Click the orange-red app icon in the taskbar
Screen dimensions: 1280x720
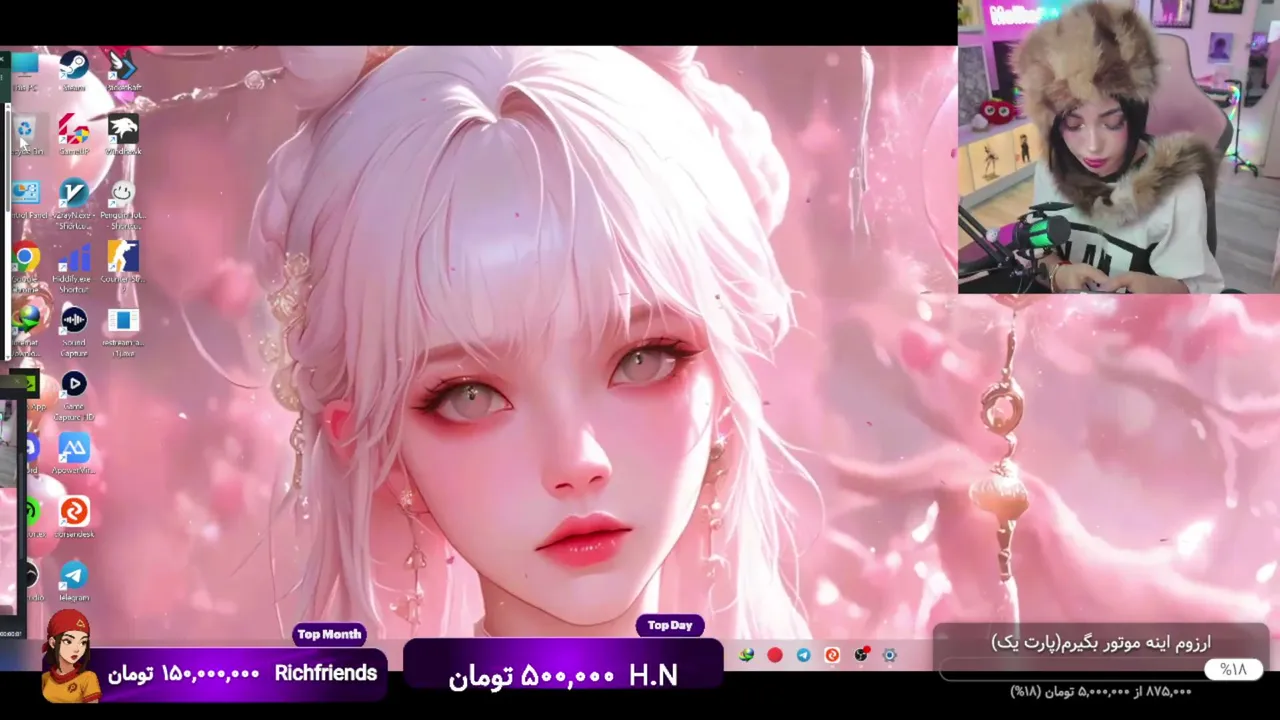click(x=832, y=655)
